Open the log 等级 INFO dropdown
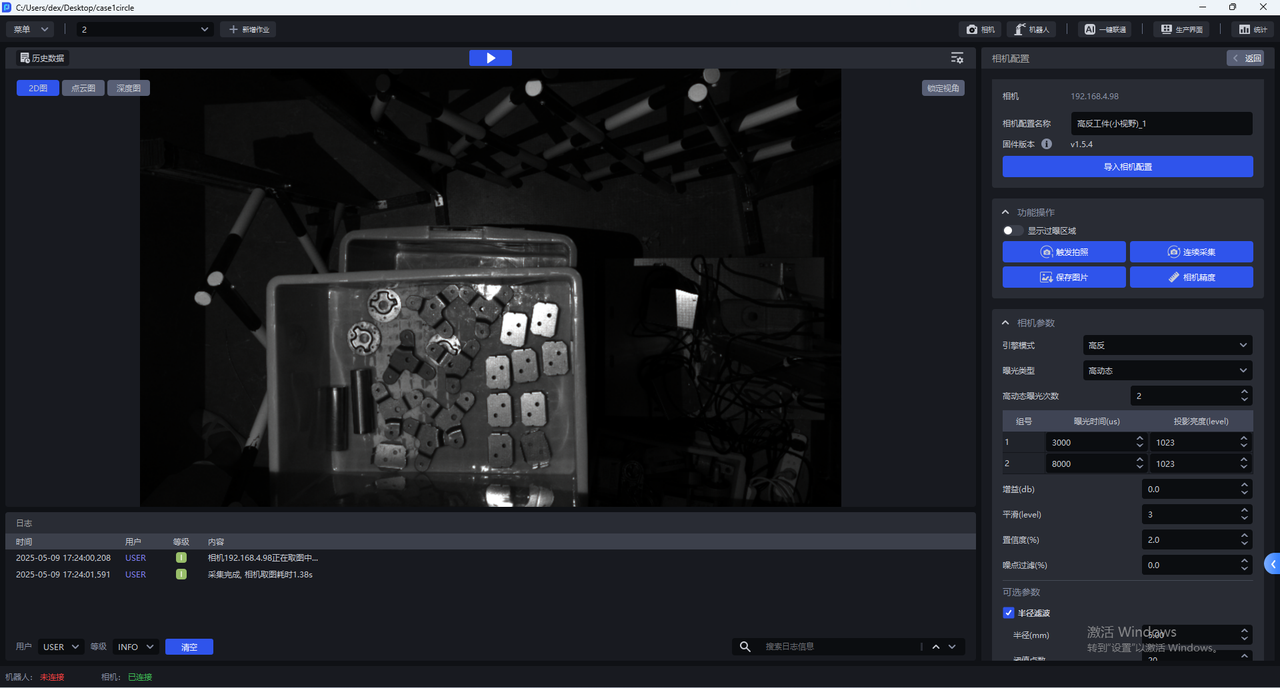The width and height of the screenshot is (1280, 688). (135, 647)
